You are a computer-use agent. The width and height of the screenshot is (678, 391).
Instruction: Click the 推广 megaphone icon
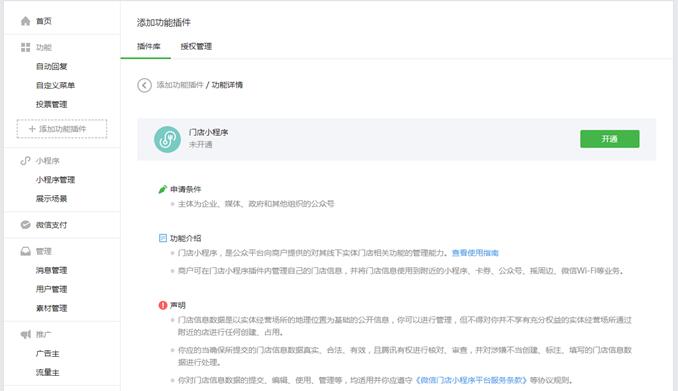click(26, 334)
